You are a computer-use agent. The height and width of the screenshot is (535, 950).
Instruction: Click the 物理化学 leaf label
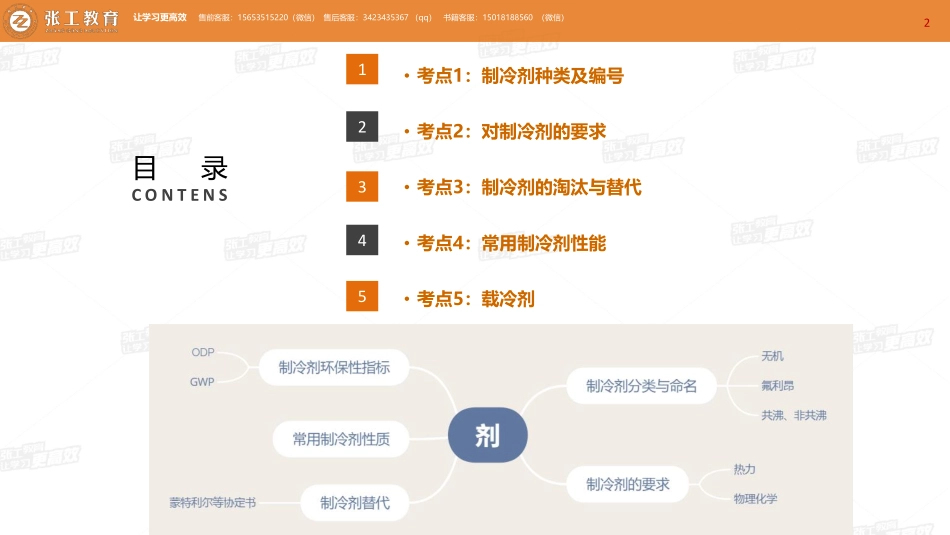[756, 499]
